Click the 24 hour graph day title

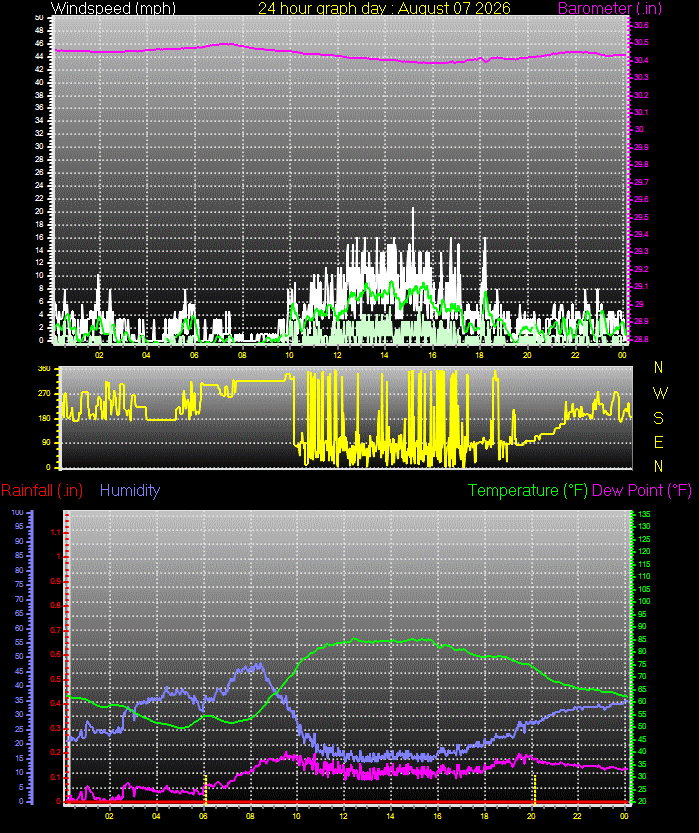384,8
